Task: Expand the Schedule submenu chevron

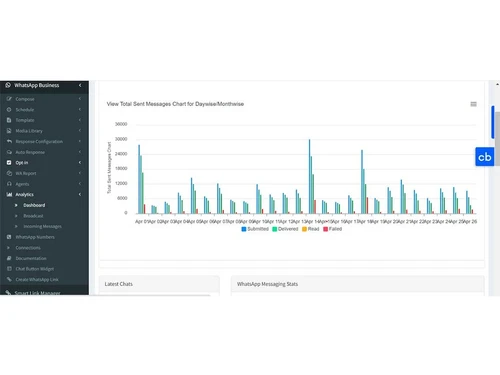Action: (x=80, y=109)
